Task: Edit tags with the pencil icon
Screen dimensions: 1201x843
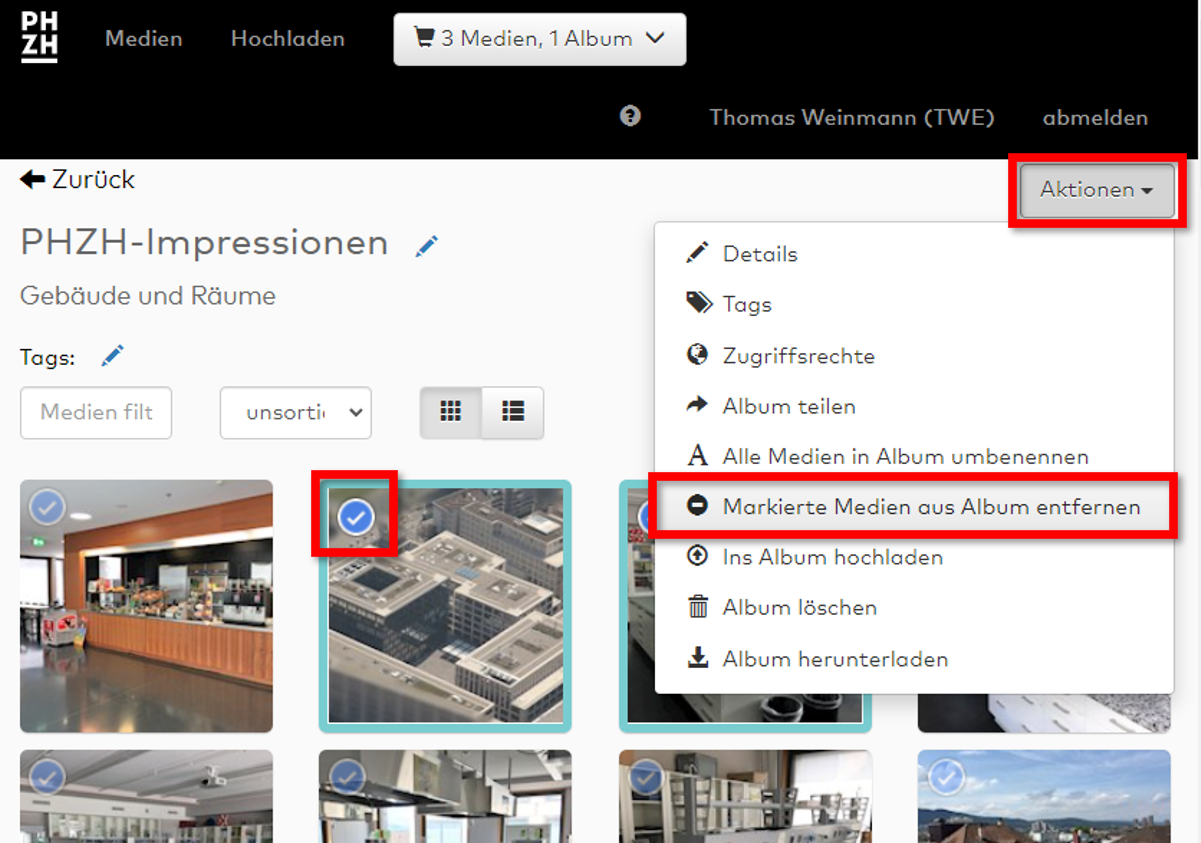Action: [x=112, y=355]
